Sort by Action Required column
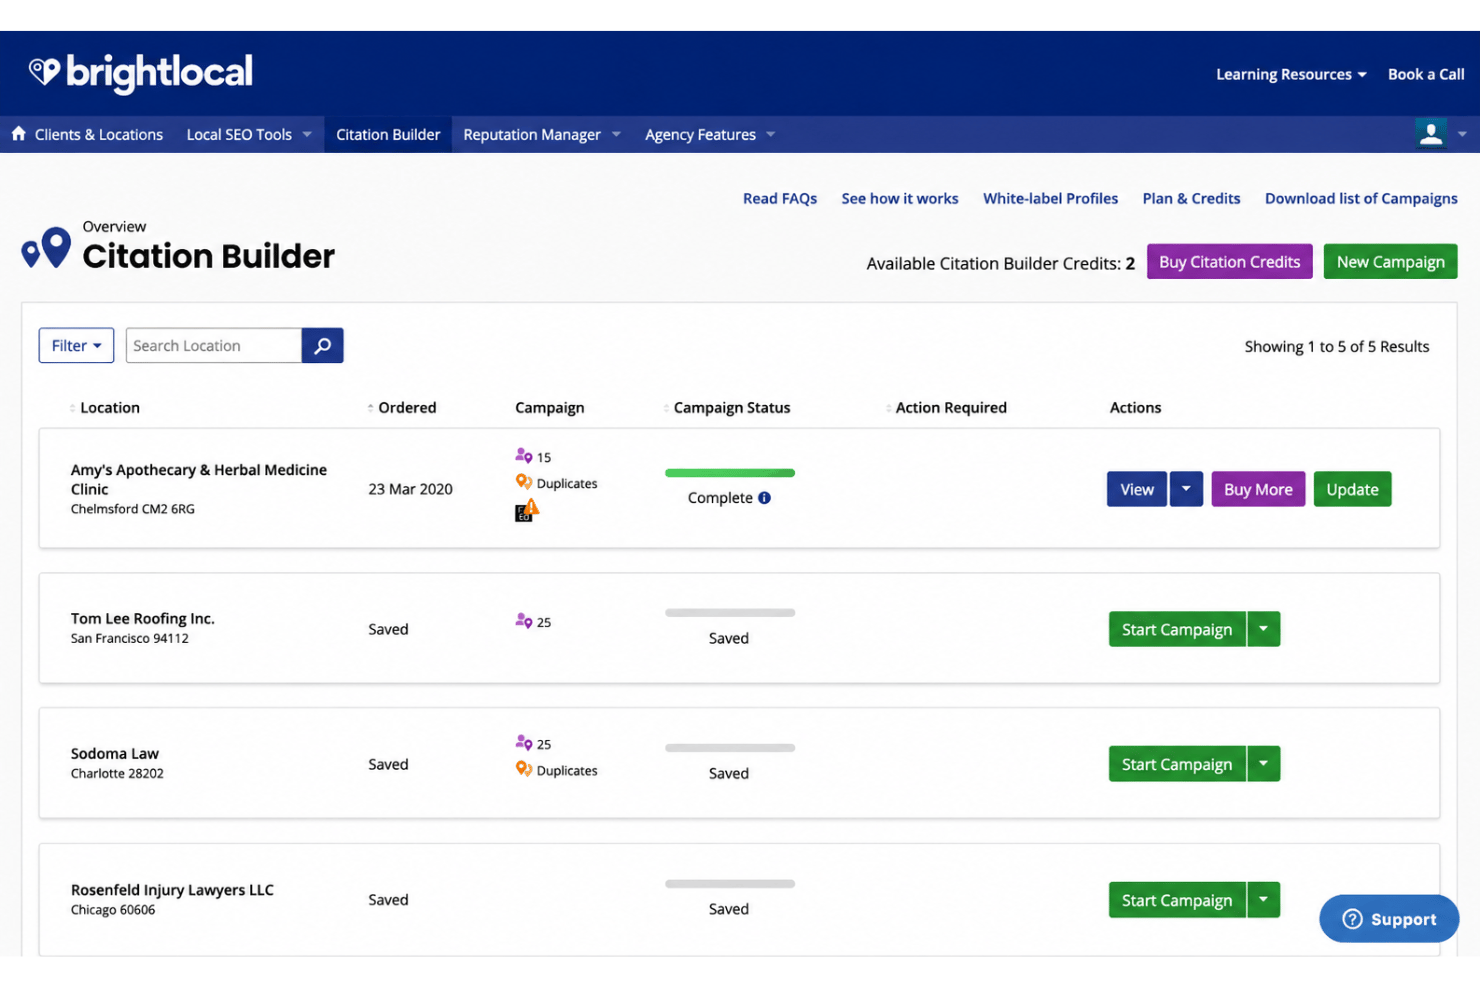The height and width of the screenshot is (987, 1480). tap(946, 408)
